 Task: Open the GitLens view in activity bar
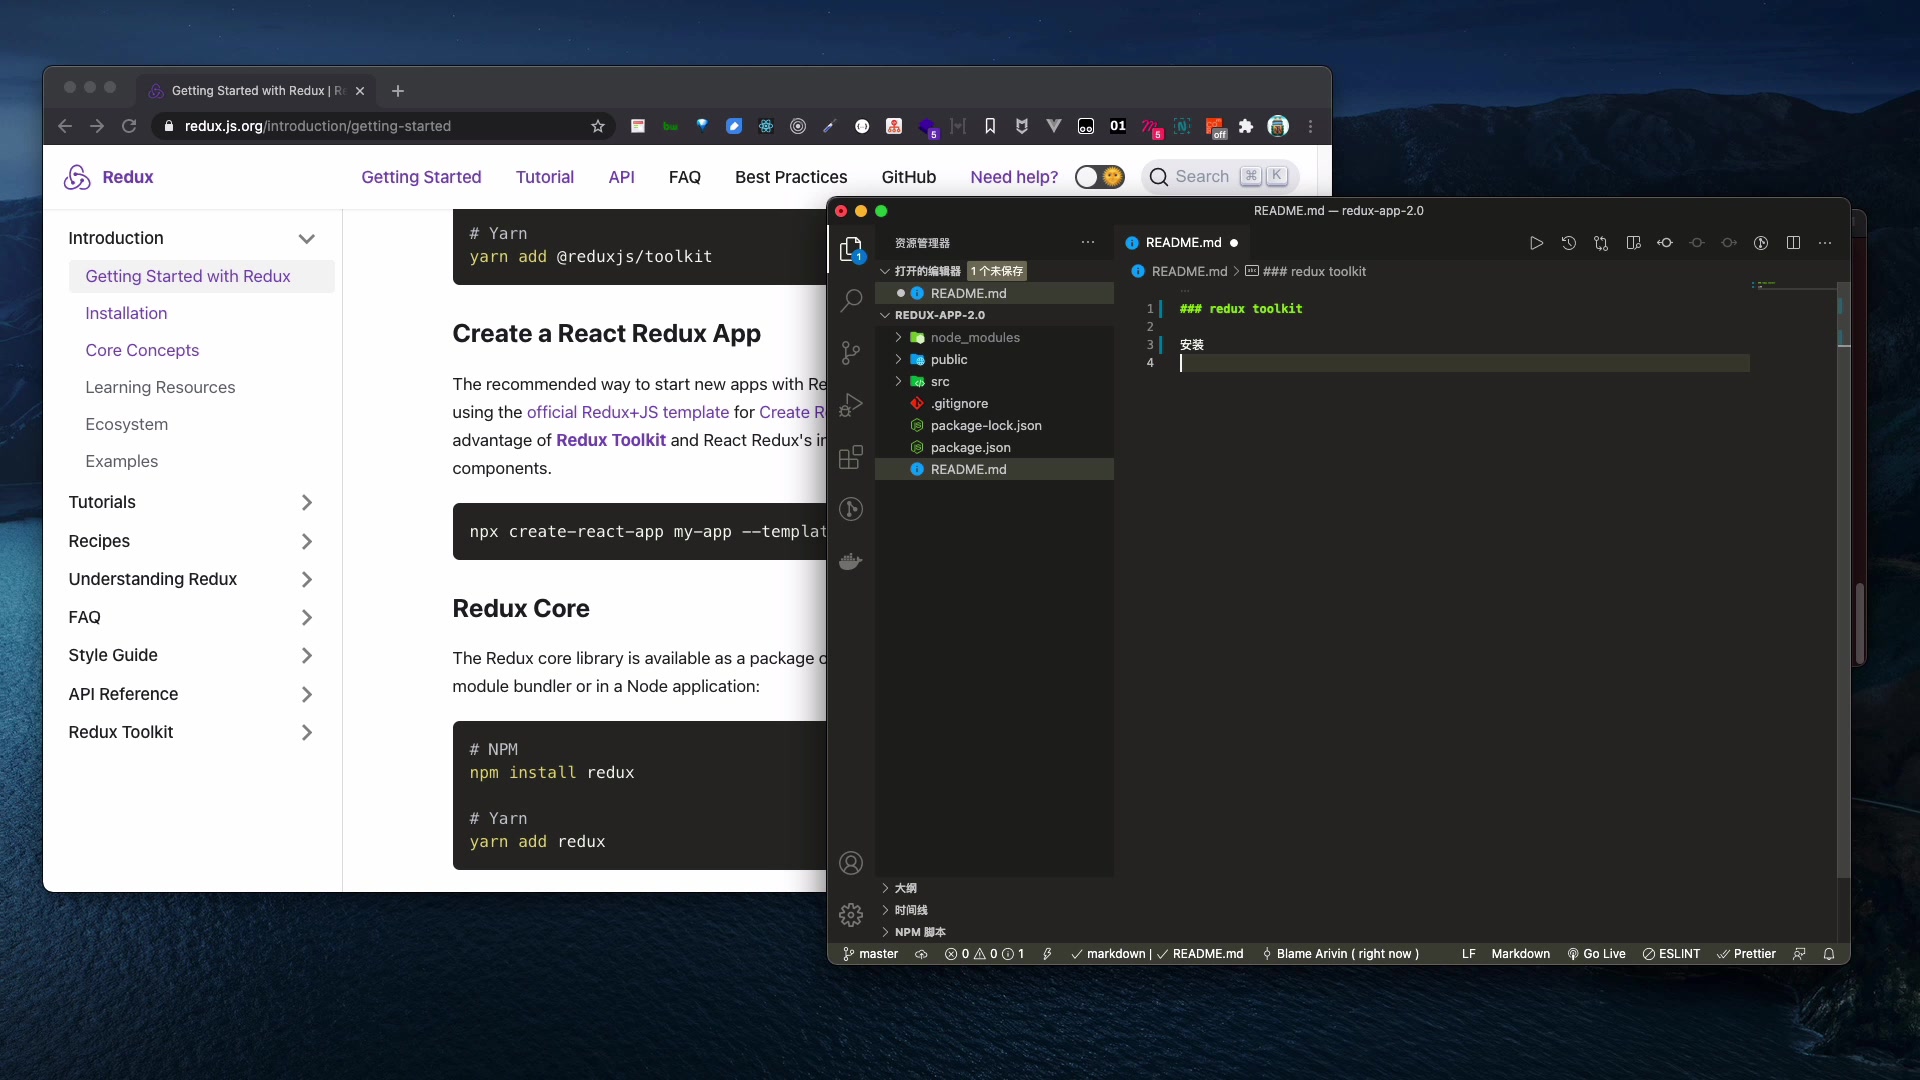pos(851,509)
